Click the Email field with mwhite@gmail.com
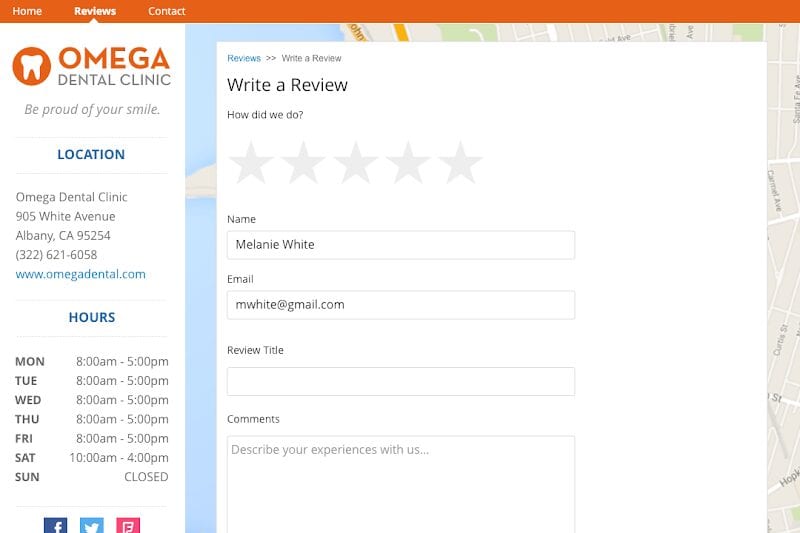Screen dimensions: 800x533 pyautogui.click(x=401, y=305)
